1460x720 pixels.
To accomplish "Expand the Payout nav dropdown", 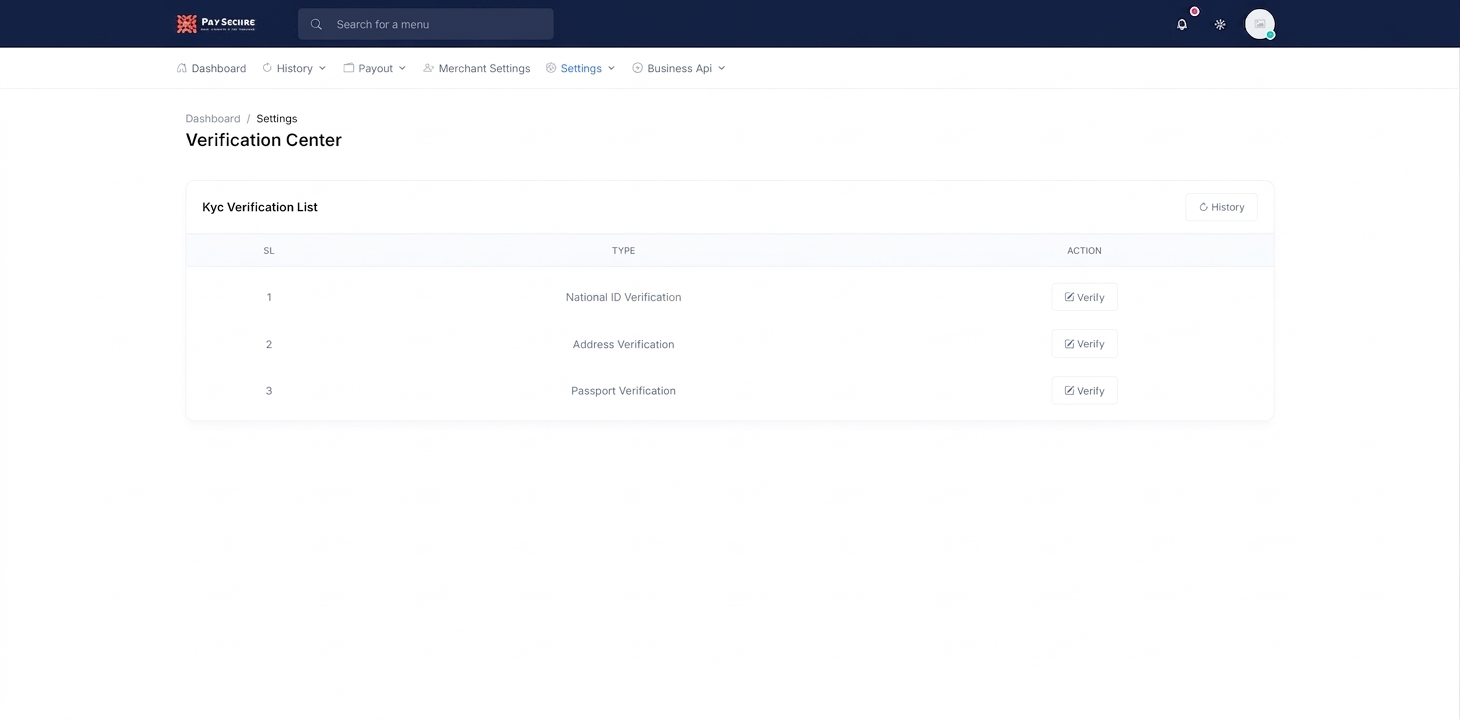I will click(375, 68).
